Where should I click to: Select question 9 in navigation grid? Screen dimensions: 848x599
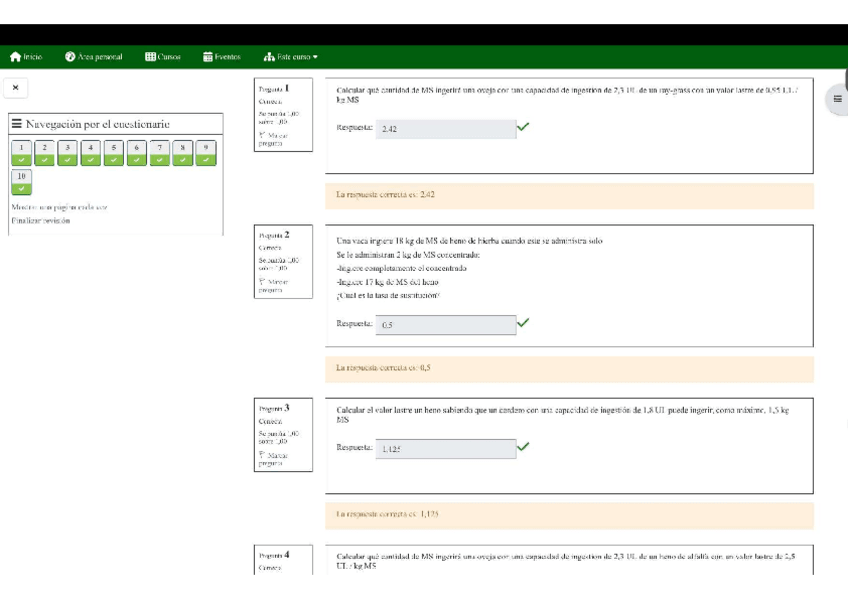pos(205,152)
